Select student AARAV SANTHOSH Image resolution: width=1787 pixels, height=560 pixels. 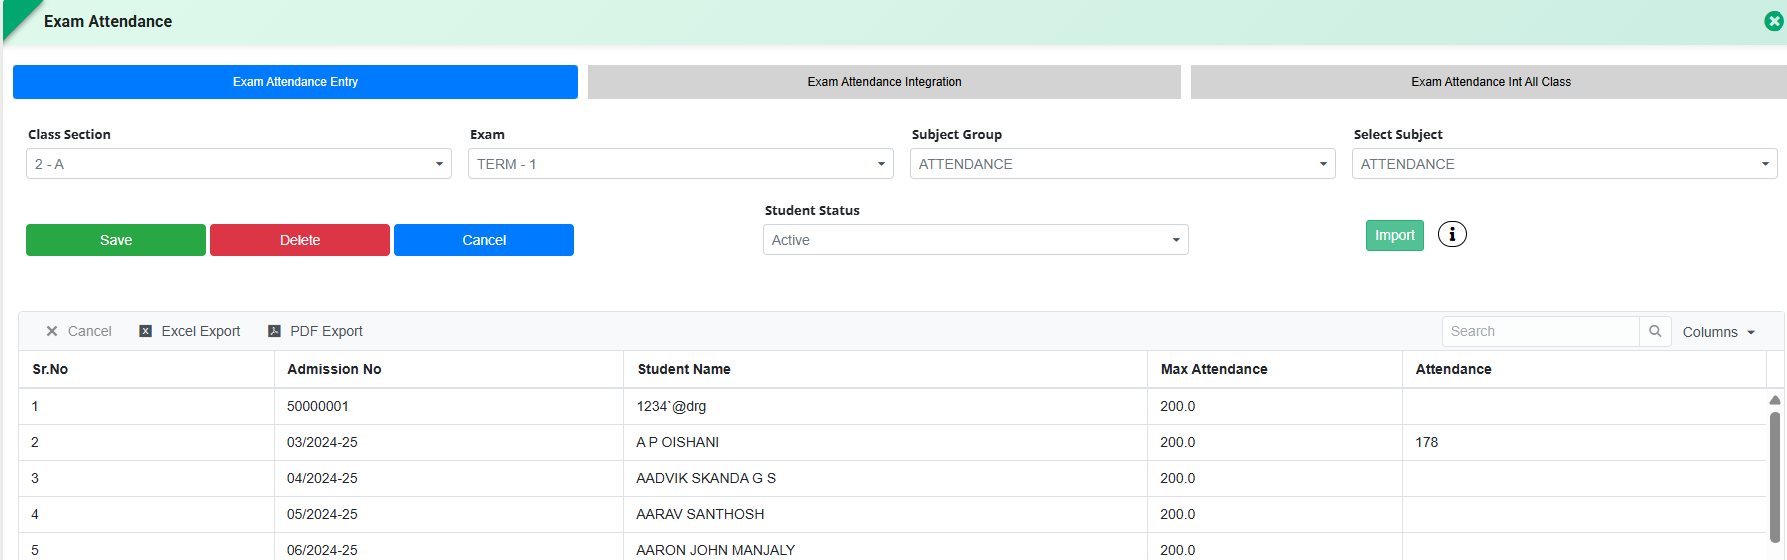click(700, 514)
